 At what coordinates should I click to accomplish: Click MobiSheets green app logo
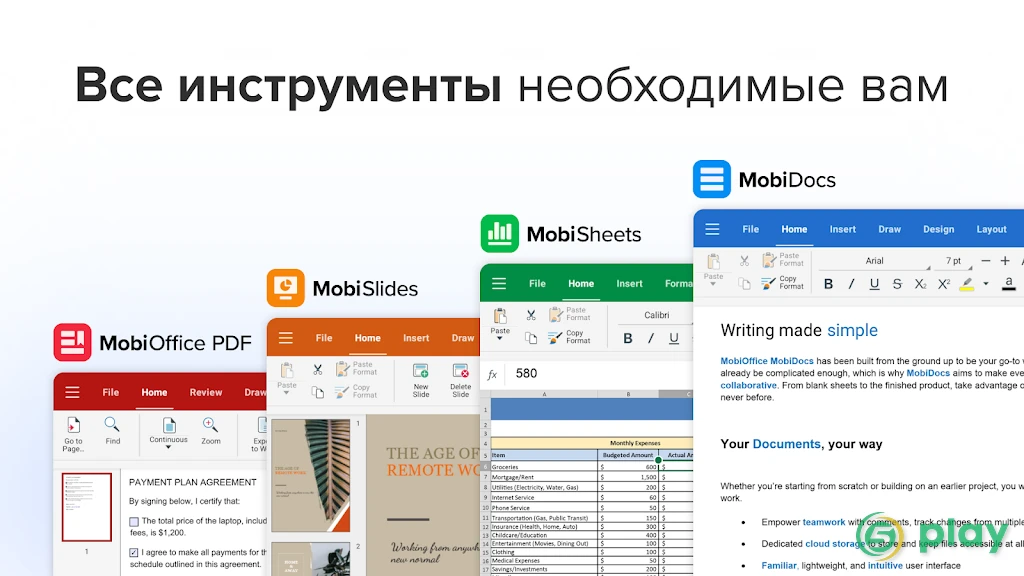tap(500, 233)
